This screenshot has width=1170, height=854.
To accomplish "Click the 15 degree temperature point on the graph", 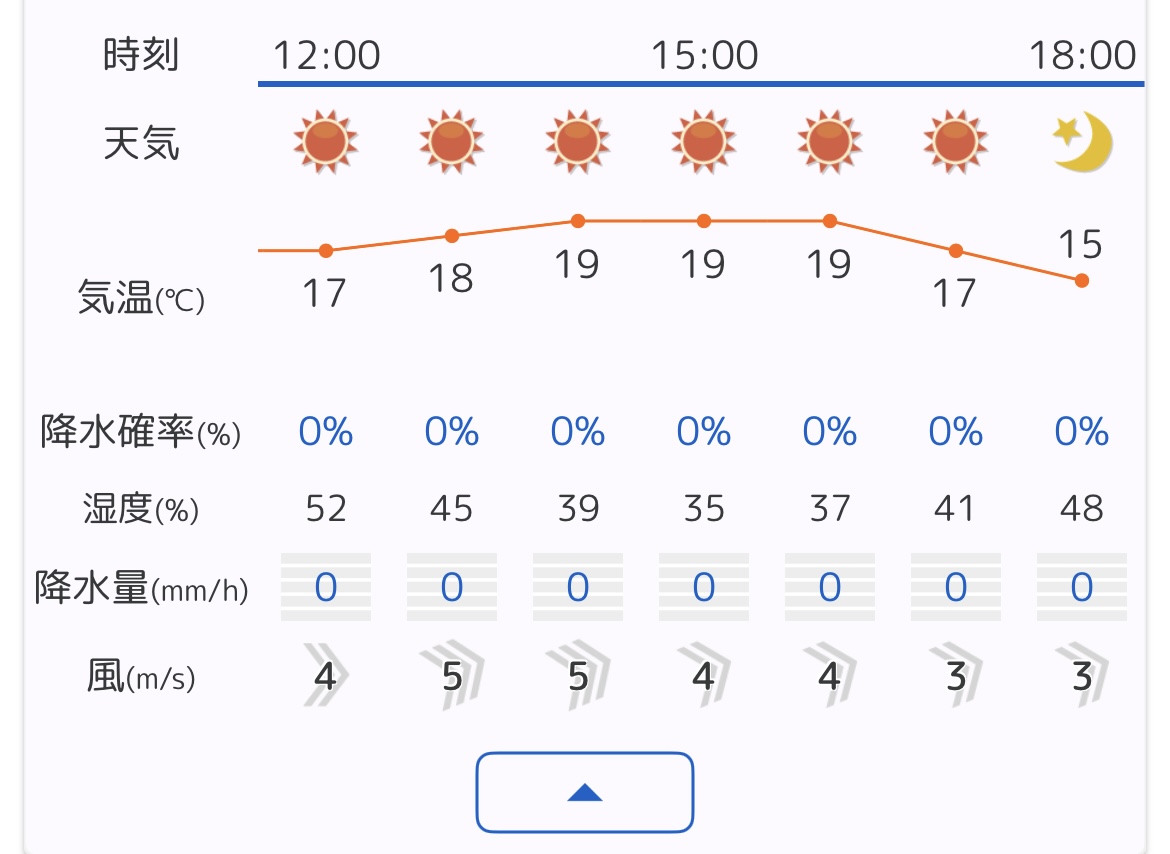I will coord(1082,280).
